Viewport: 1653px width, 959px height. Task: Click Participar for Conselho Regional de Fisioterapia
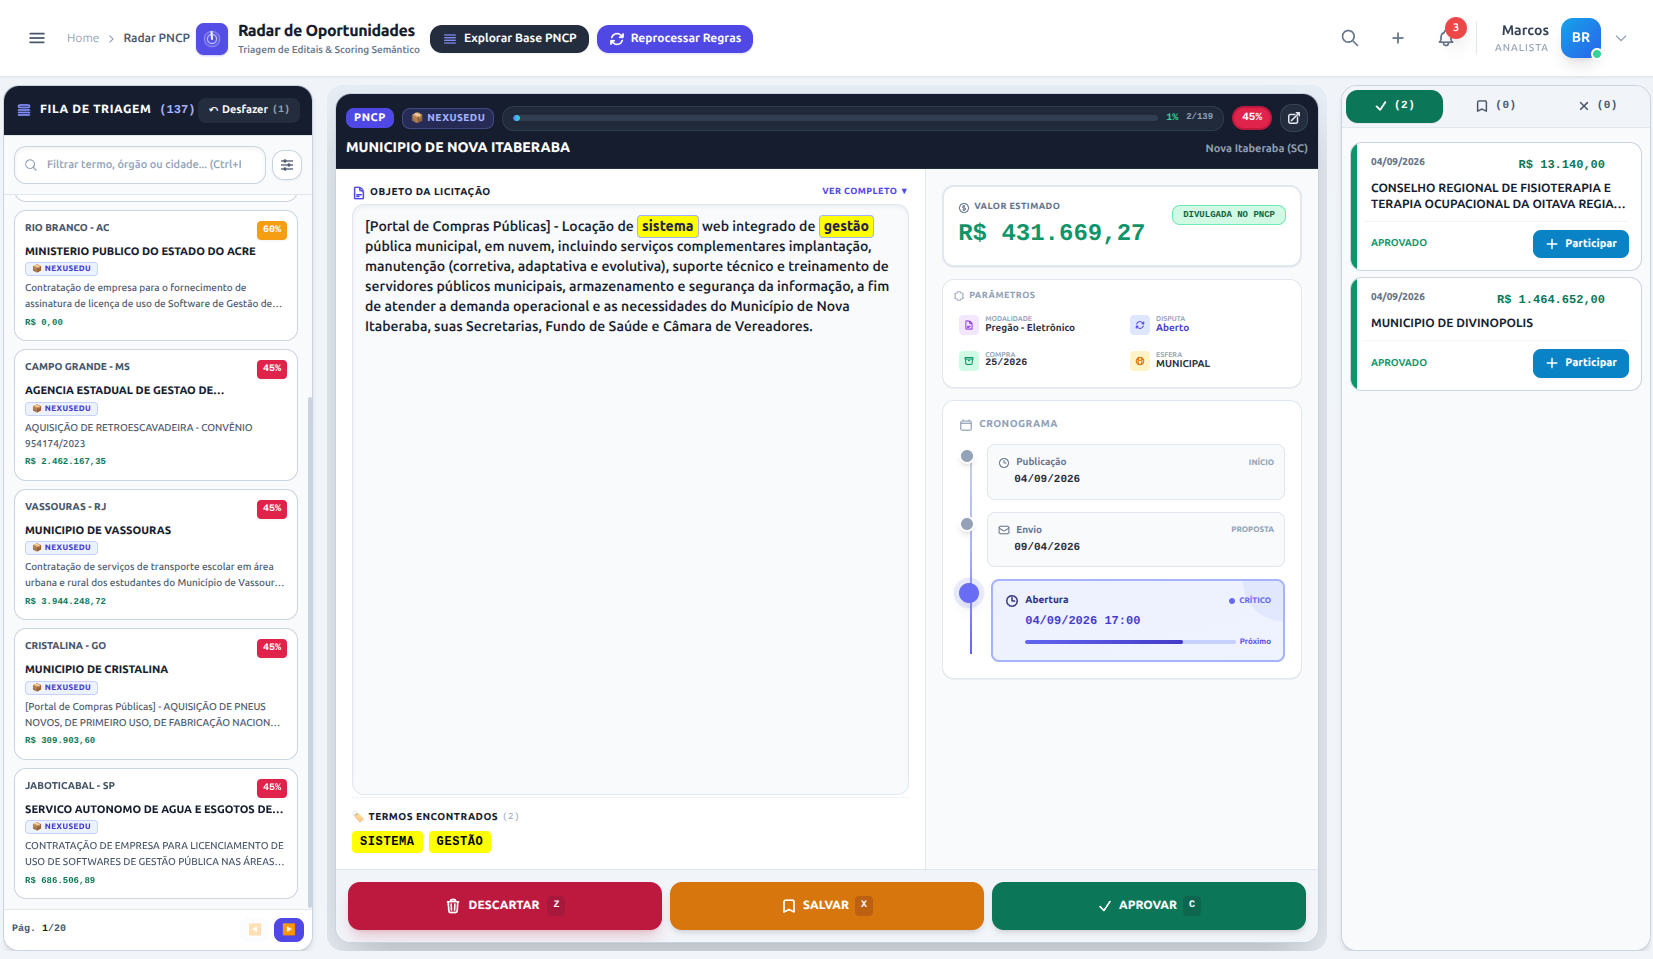click(x=1580, y=244)
